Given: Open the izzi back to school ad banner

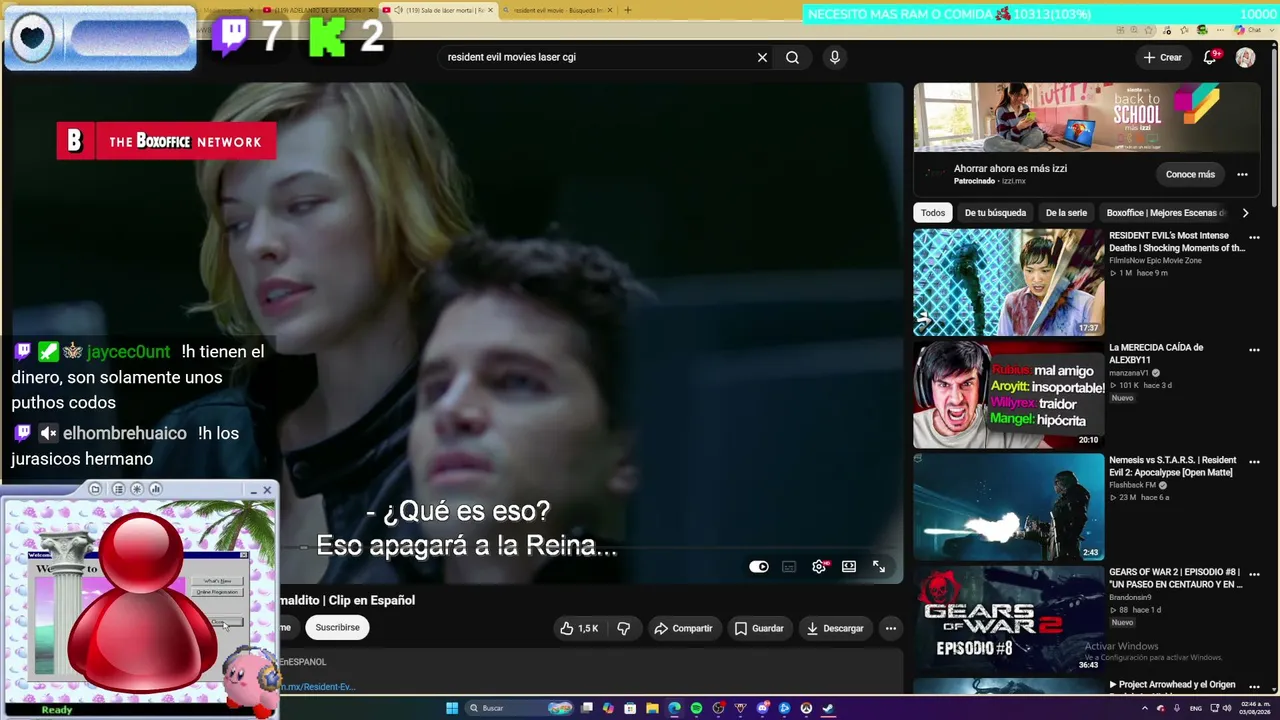Looking at the screenshot, I should (1087, 117).
